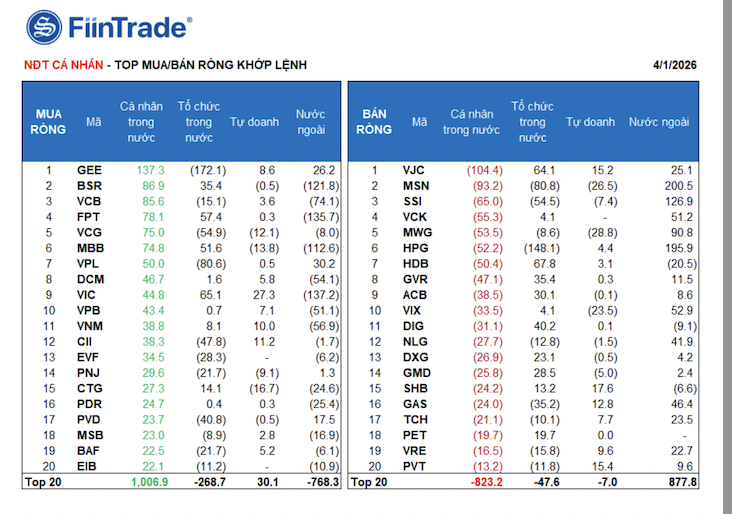Select the VJC ticker in the sell table
Viewport: 732px width, 514px height.
[x=415, y=171]
